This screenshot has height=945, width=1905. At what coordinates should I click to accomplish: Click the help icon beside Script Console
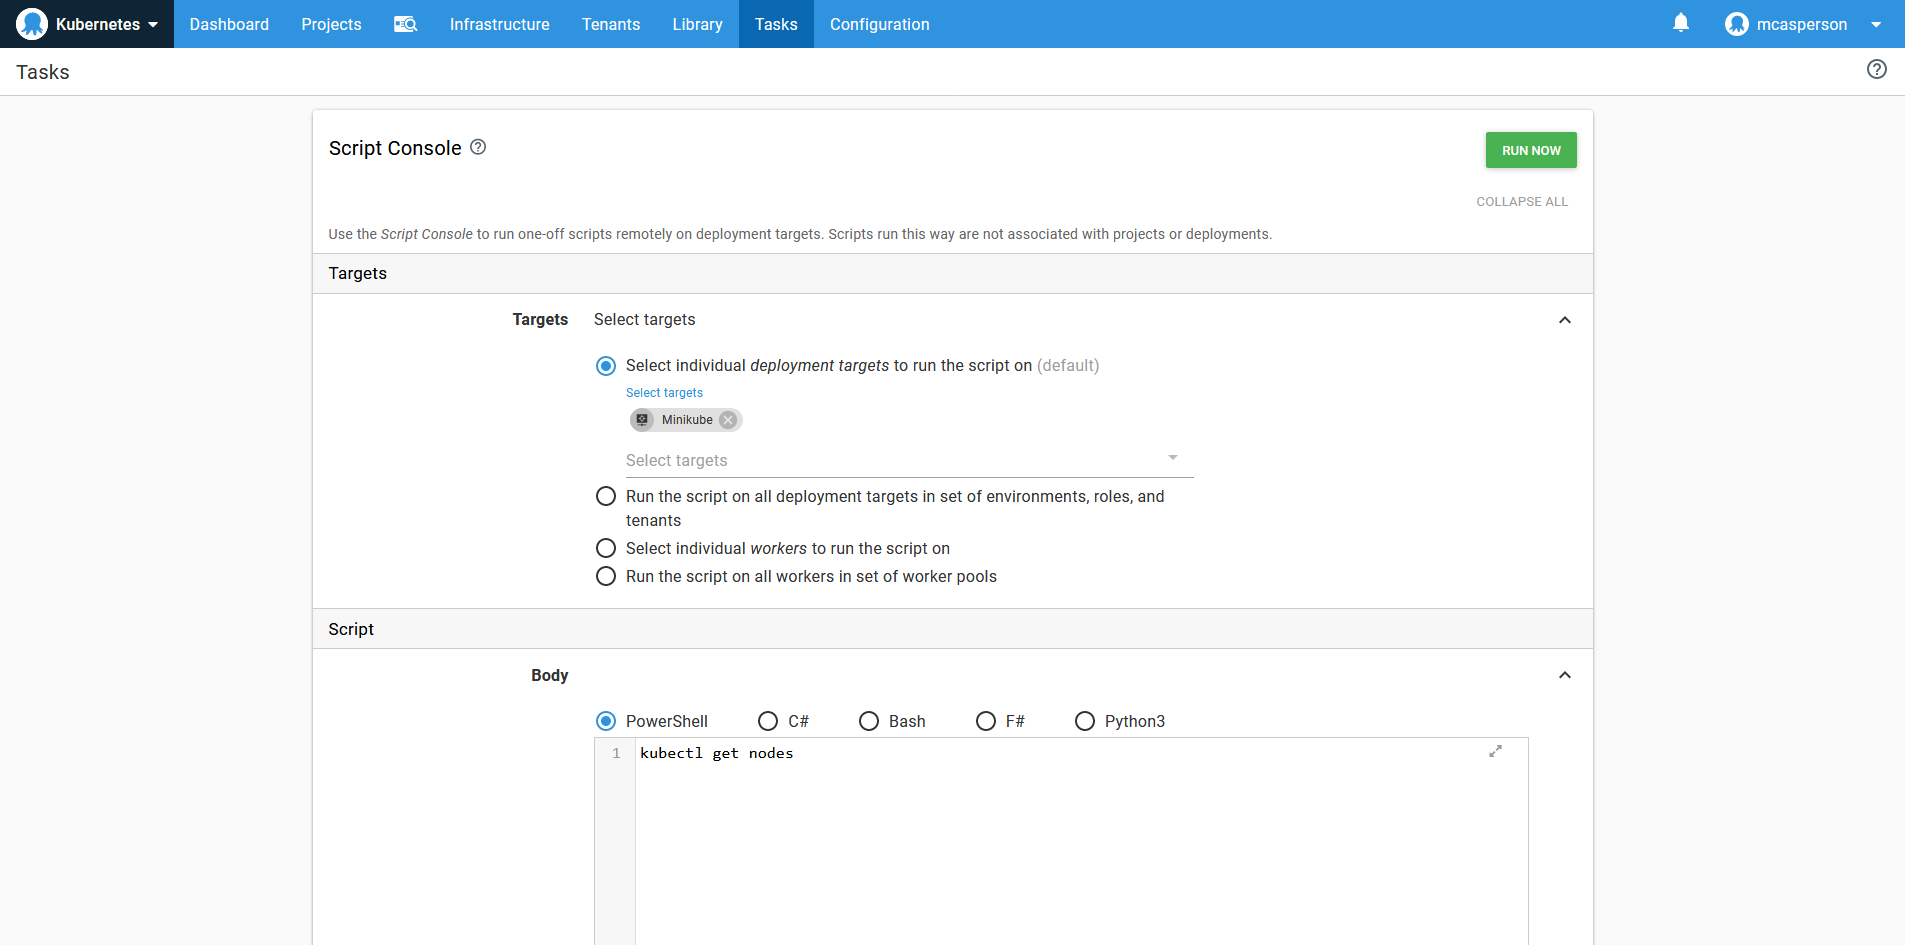tap(478, 147)
